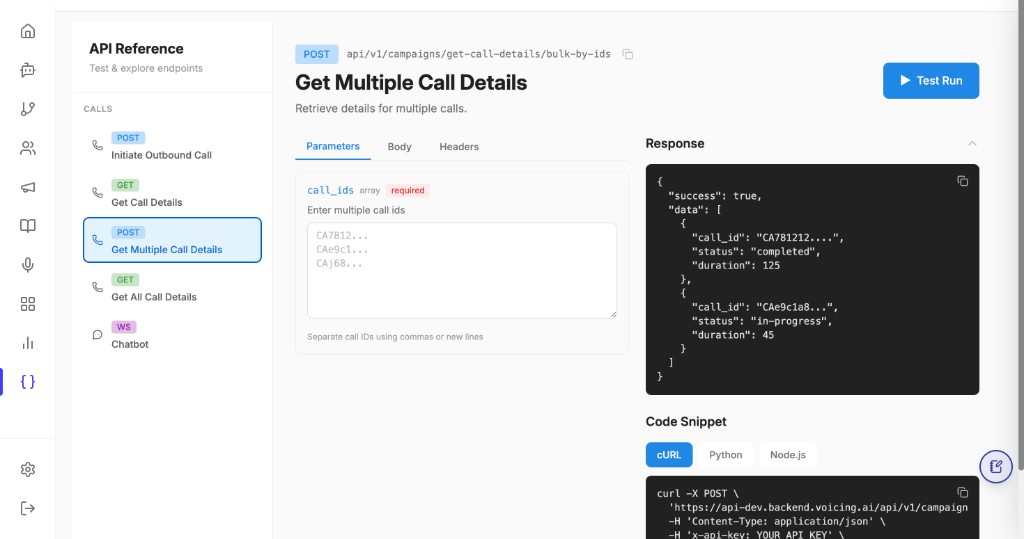Open the analytics bar chart icon

click(27, 343)
